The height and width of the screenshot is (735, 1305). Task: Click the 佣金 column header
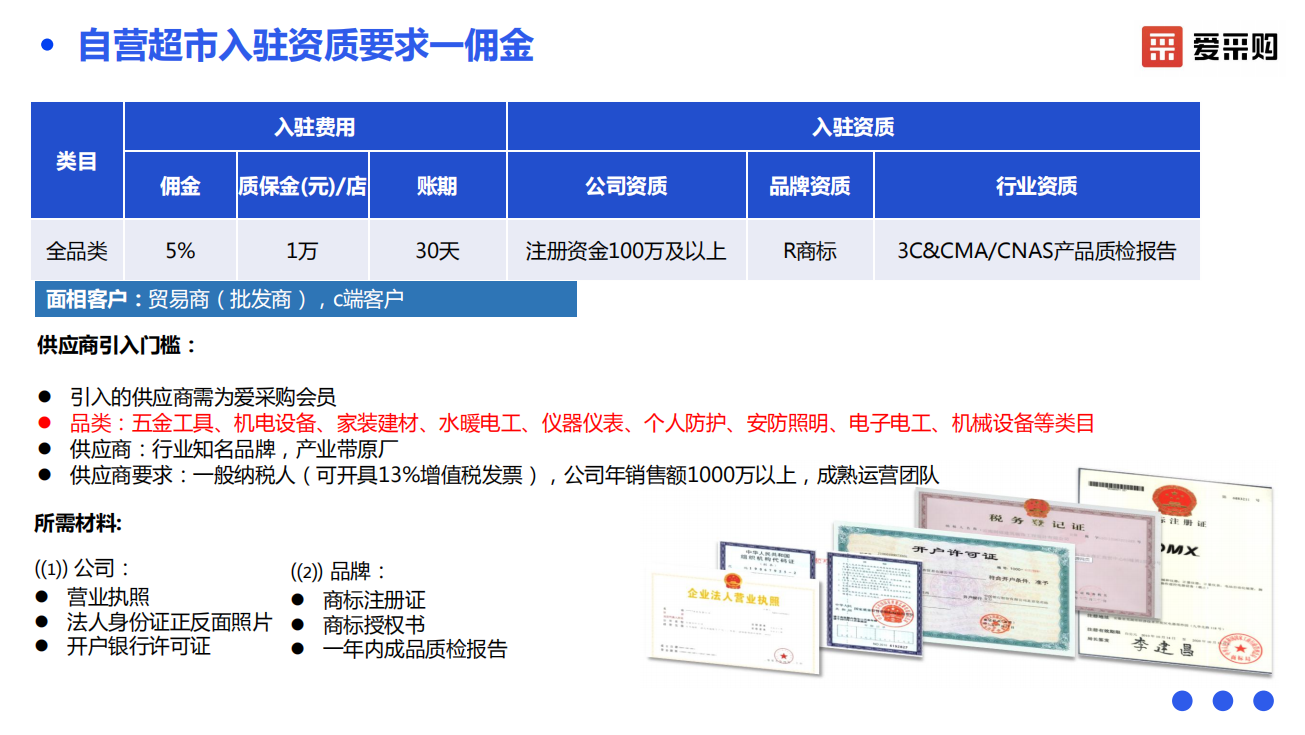[180, 186]
